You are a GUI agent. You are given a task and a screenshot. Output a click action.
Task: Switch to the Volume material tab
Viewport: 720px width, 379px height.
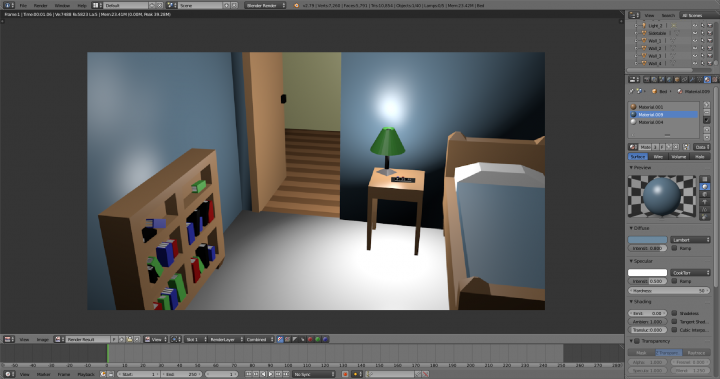pos(679,157)
